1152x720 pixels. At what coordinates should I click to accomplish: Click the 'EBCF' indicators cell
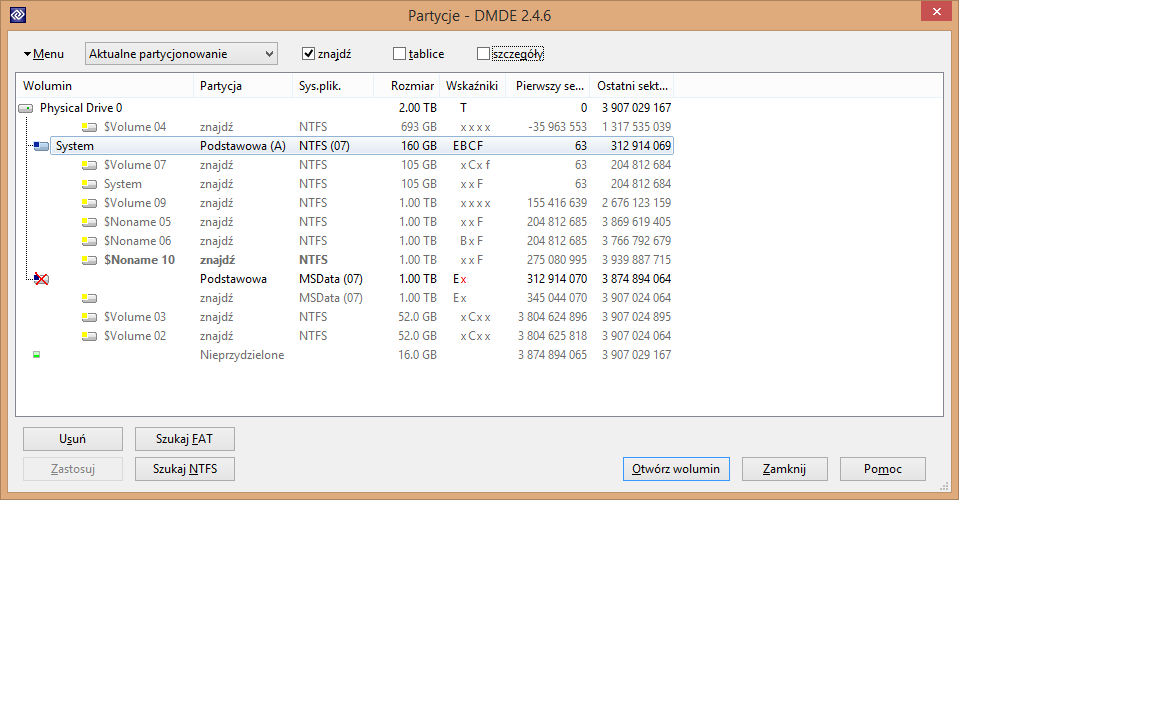point(468,146)
